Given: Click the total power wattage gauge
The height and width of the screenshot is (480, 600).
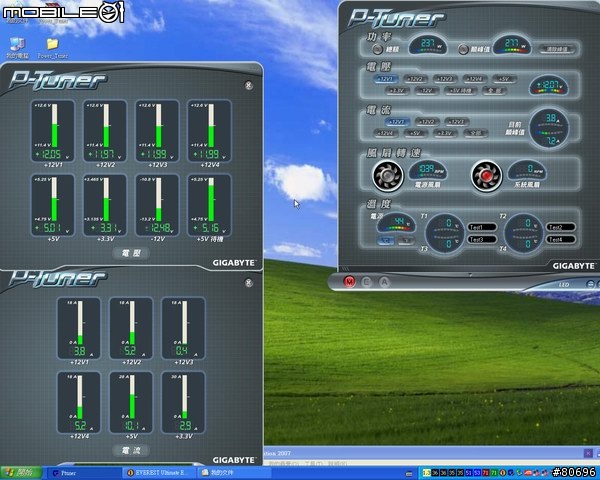Looking at the screenshot, I should [428, 44].
